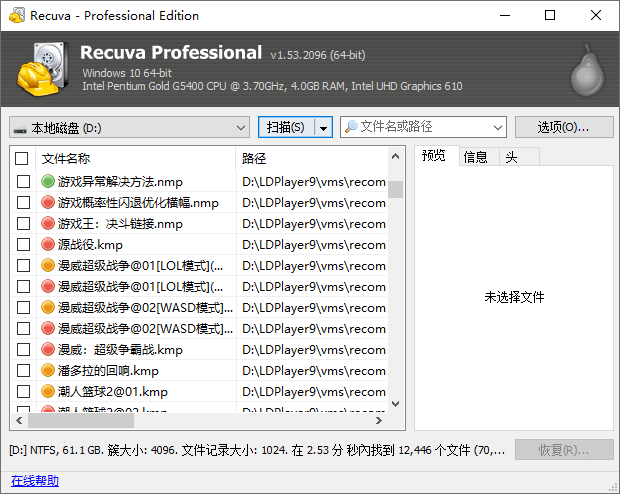Image resolution: width=620 pixels, height=494 pixels.
Task: Select the file name 游戏概率性闪退优化横幅.nmp
Action: click(x=138, y=203)
